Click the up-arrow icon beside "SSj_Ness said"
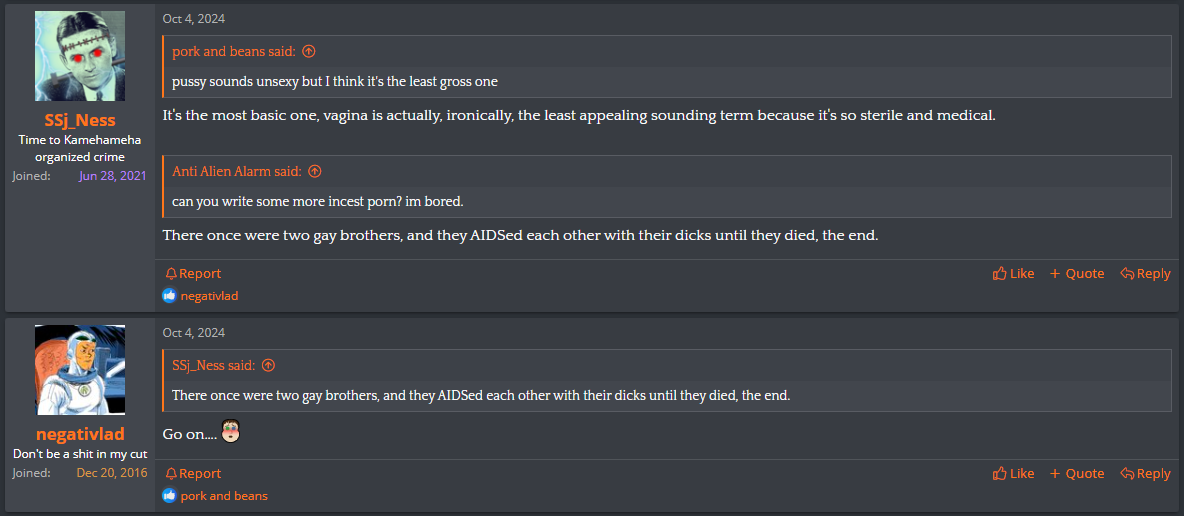Viewport: 1184px width, 516px height. [x=268, y=365]
